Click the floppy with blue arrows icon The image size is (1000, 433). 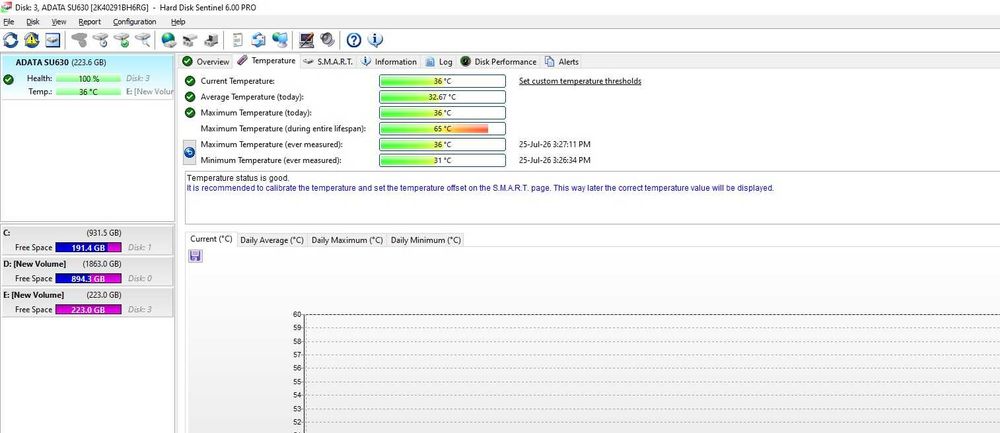[258, 40]
